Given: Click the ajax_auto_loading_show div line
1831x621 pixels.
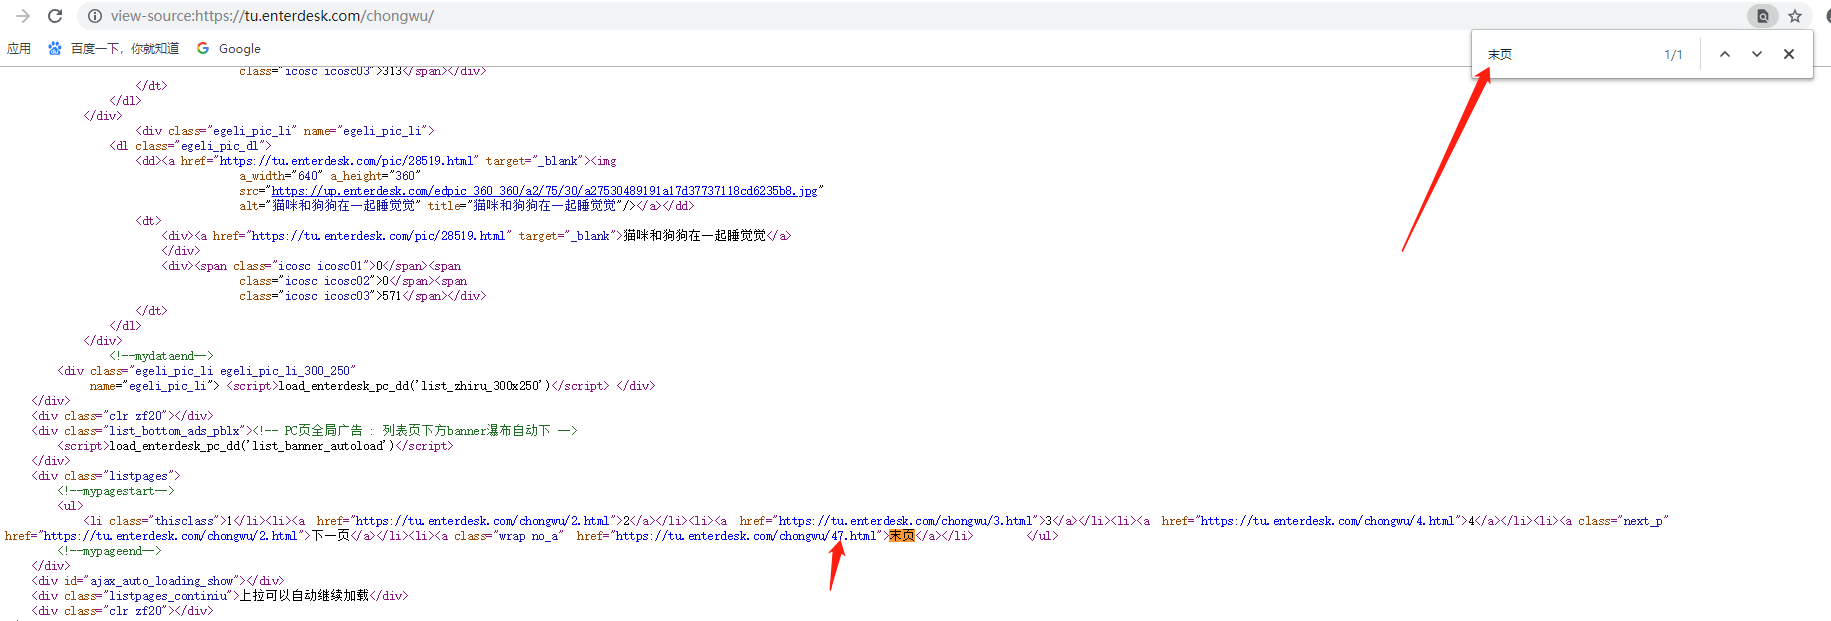Looking at the screenshot, I should (158, 581).
